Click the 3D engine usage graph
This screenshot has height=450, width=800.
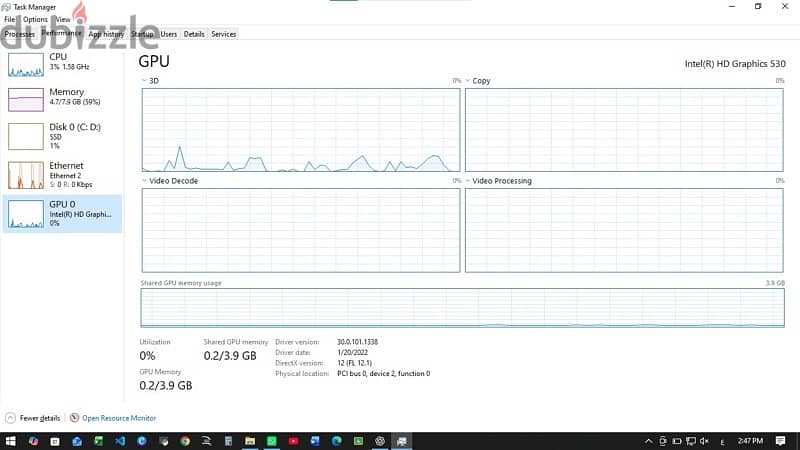point(301,130)
